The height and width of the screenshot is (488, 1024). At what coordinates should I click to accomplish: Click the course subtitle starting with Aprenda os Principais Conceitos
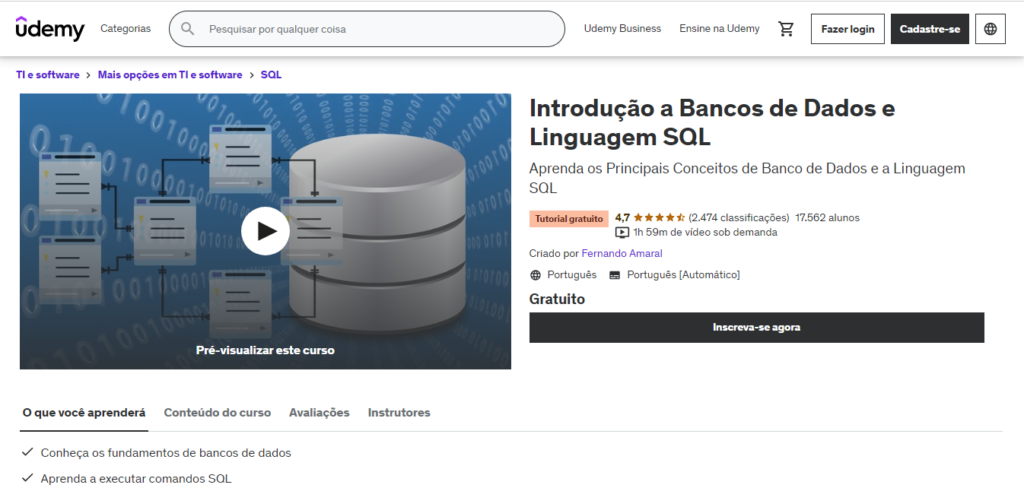click(747, 178)
